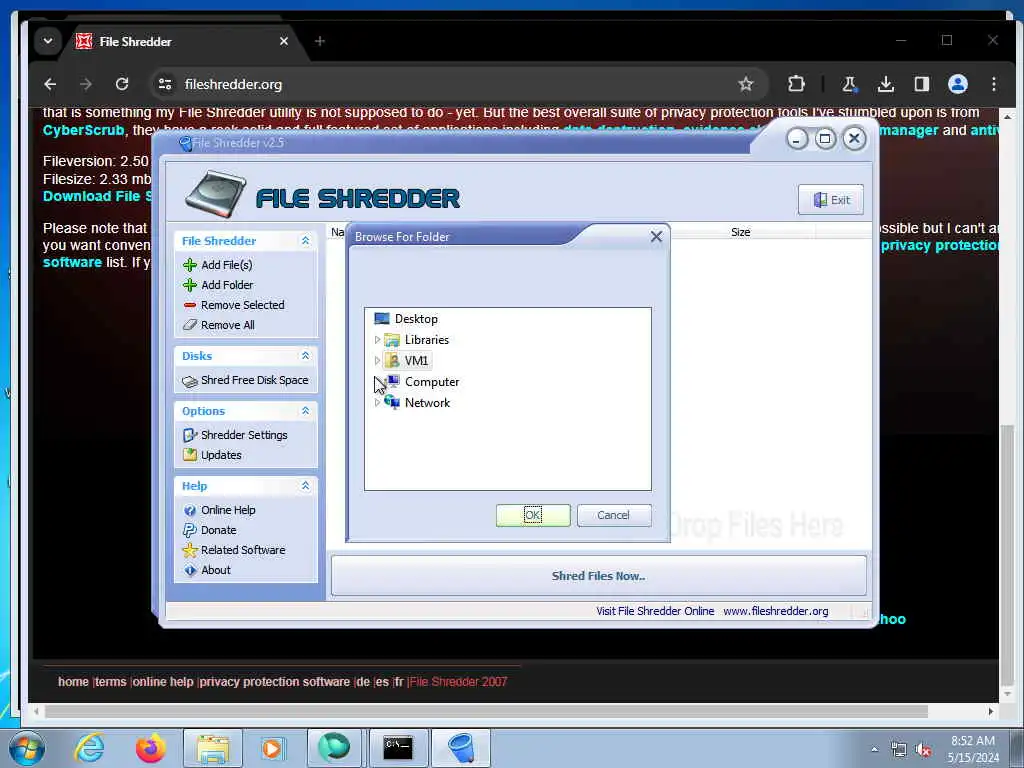The width and height of the screenshot is (1024, 768).
Task: Click the Size column header
Action: coord(741,232)
